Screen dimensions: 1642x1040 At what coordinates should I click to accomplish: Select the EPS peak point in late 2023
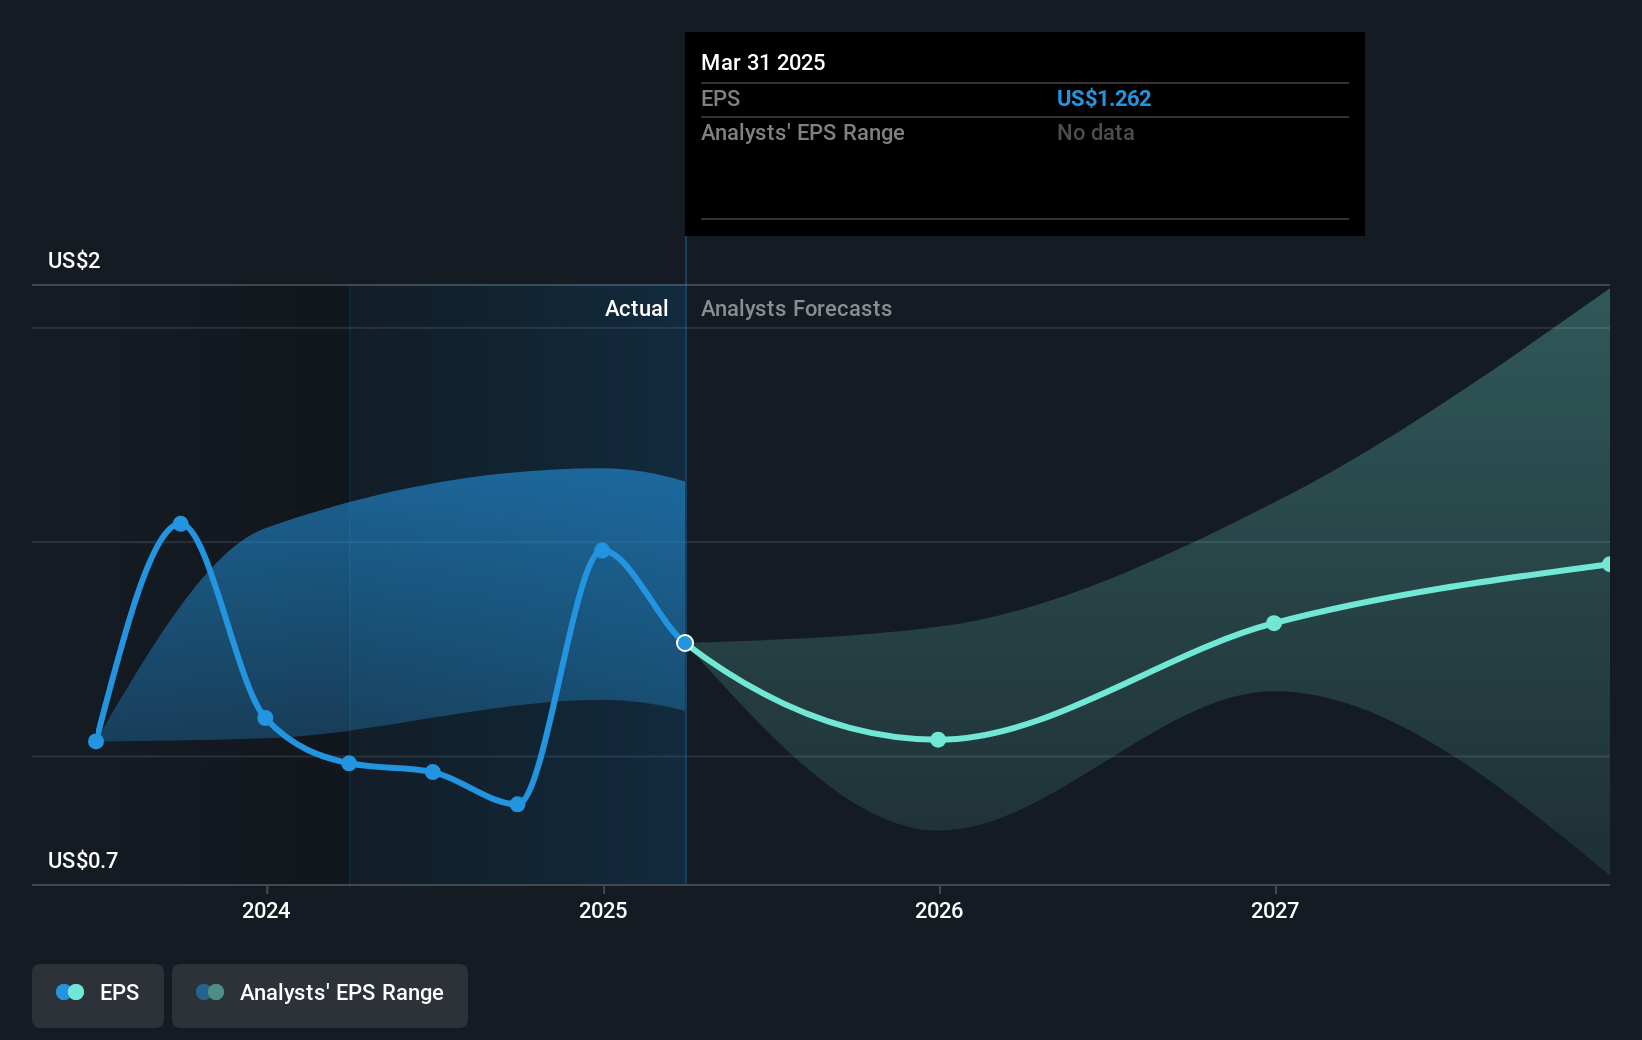(x=181, y=524)
